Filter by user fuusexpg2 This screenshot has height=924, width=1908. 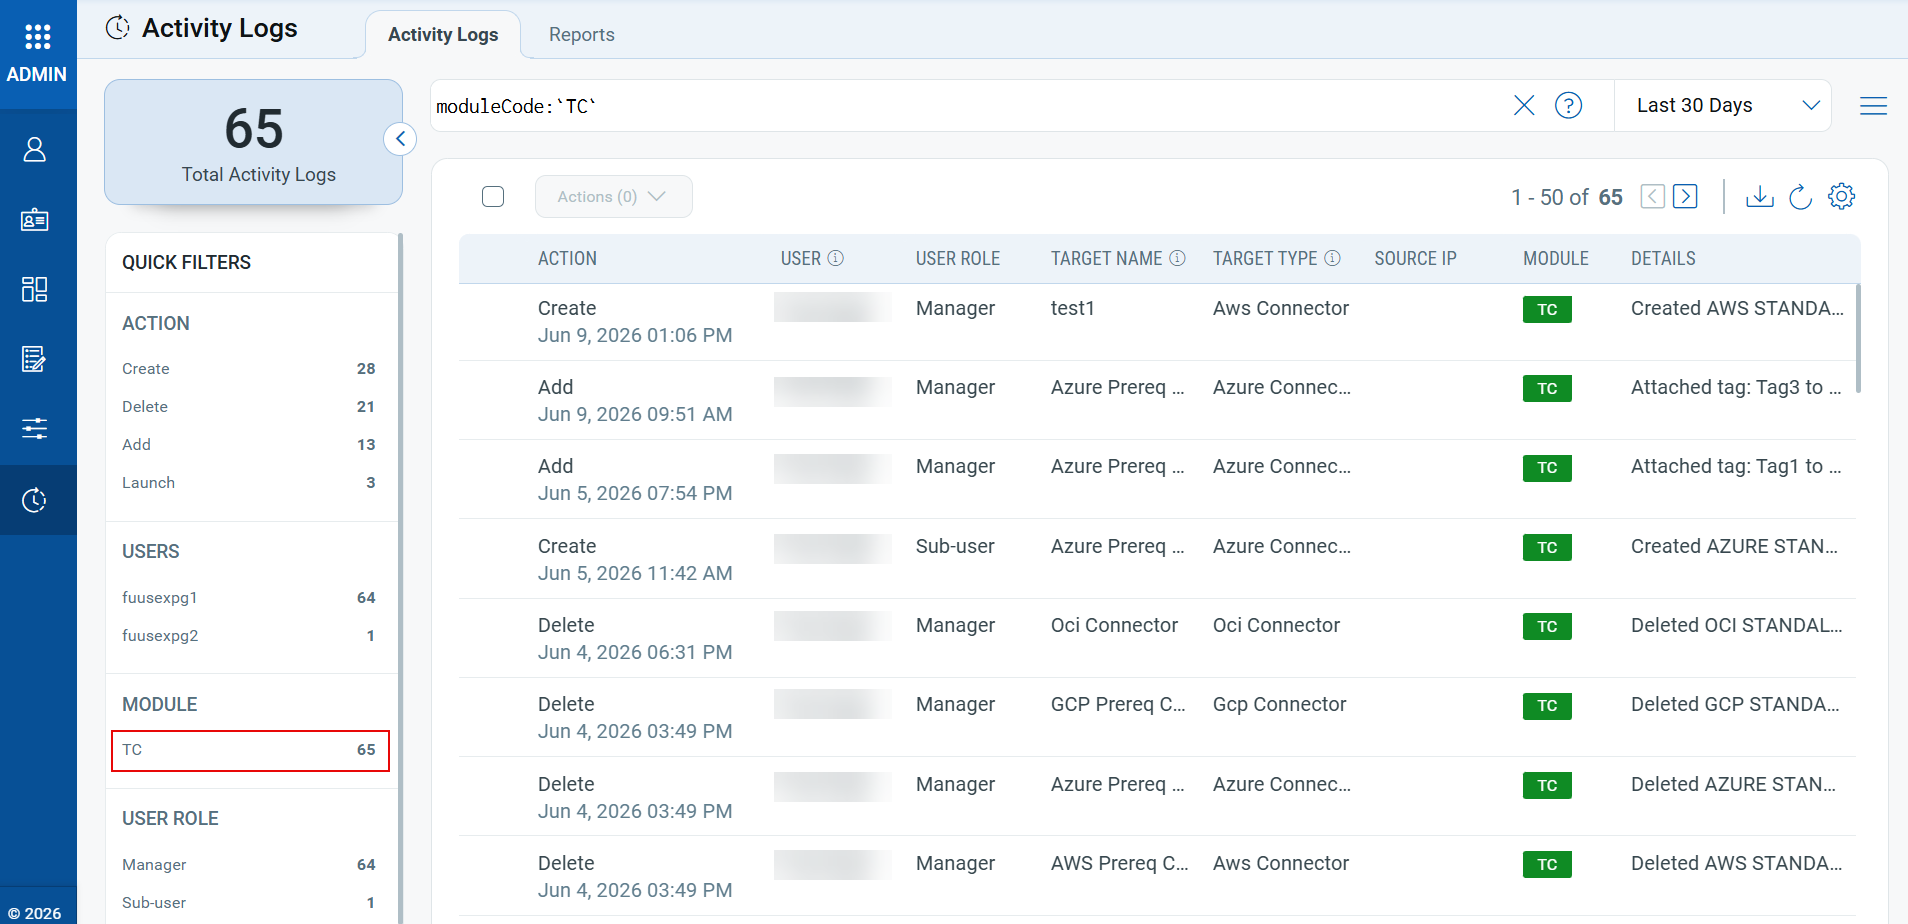coord(249,636)
